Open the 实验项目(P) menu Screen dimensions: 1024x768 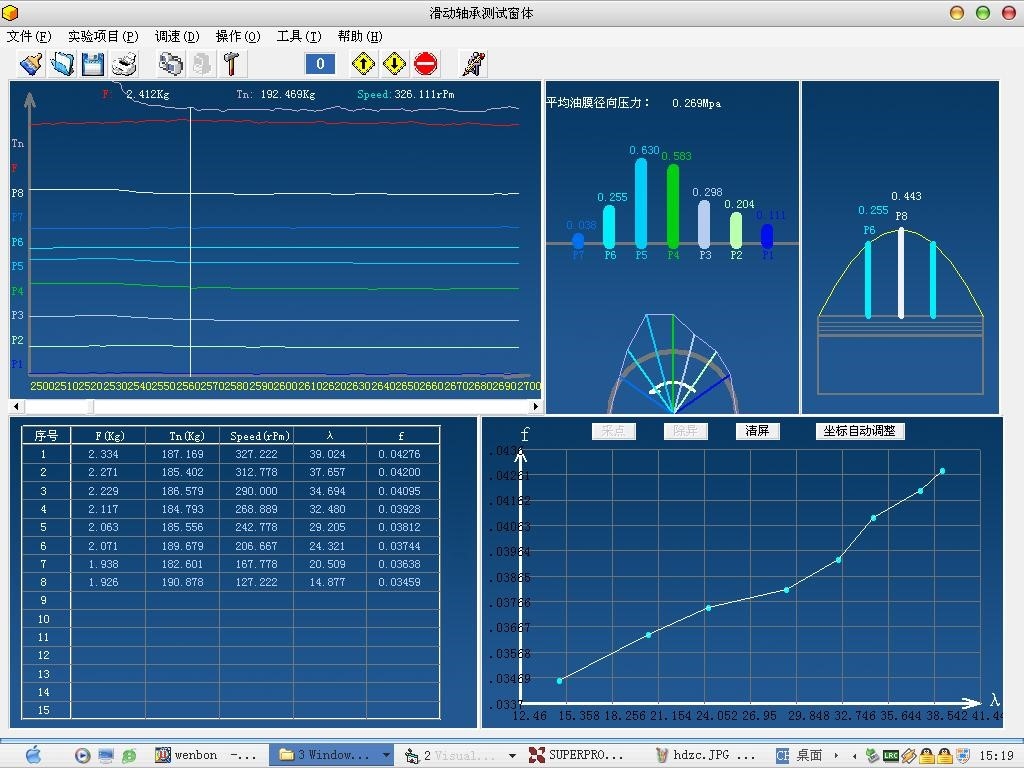(x=103, y=36)
